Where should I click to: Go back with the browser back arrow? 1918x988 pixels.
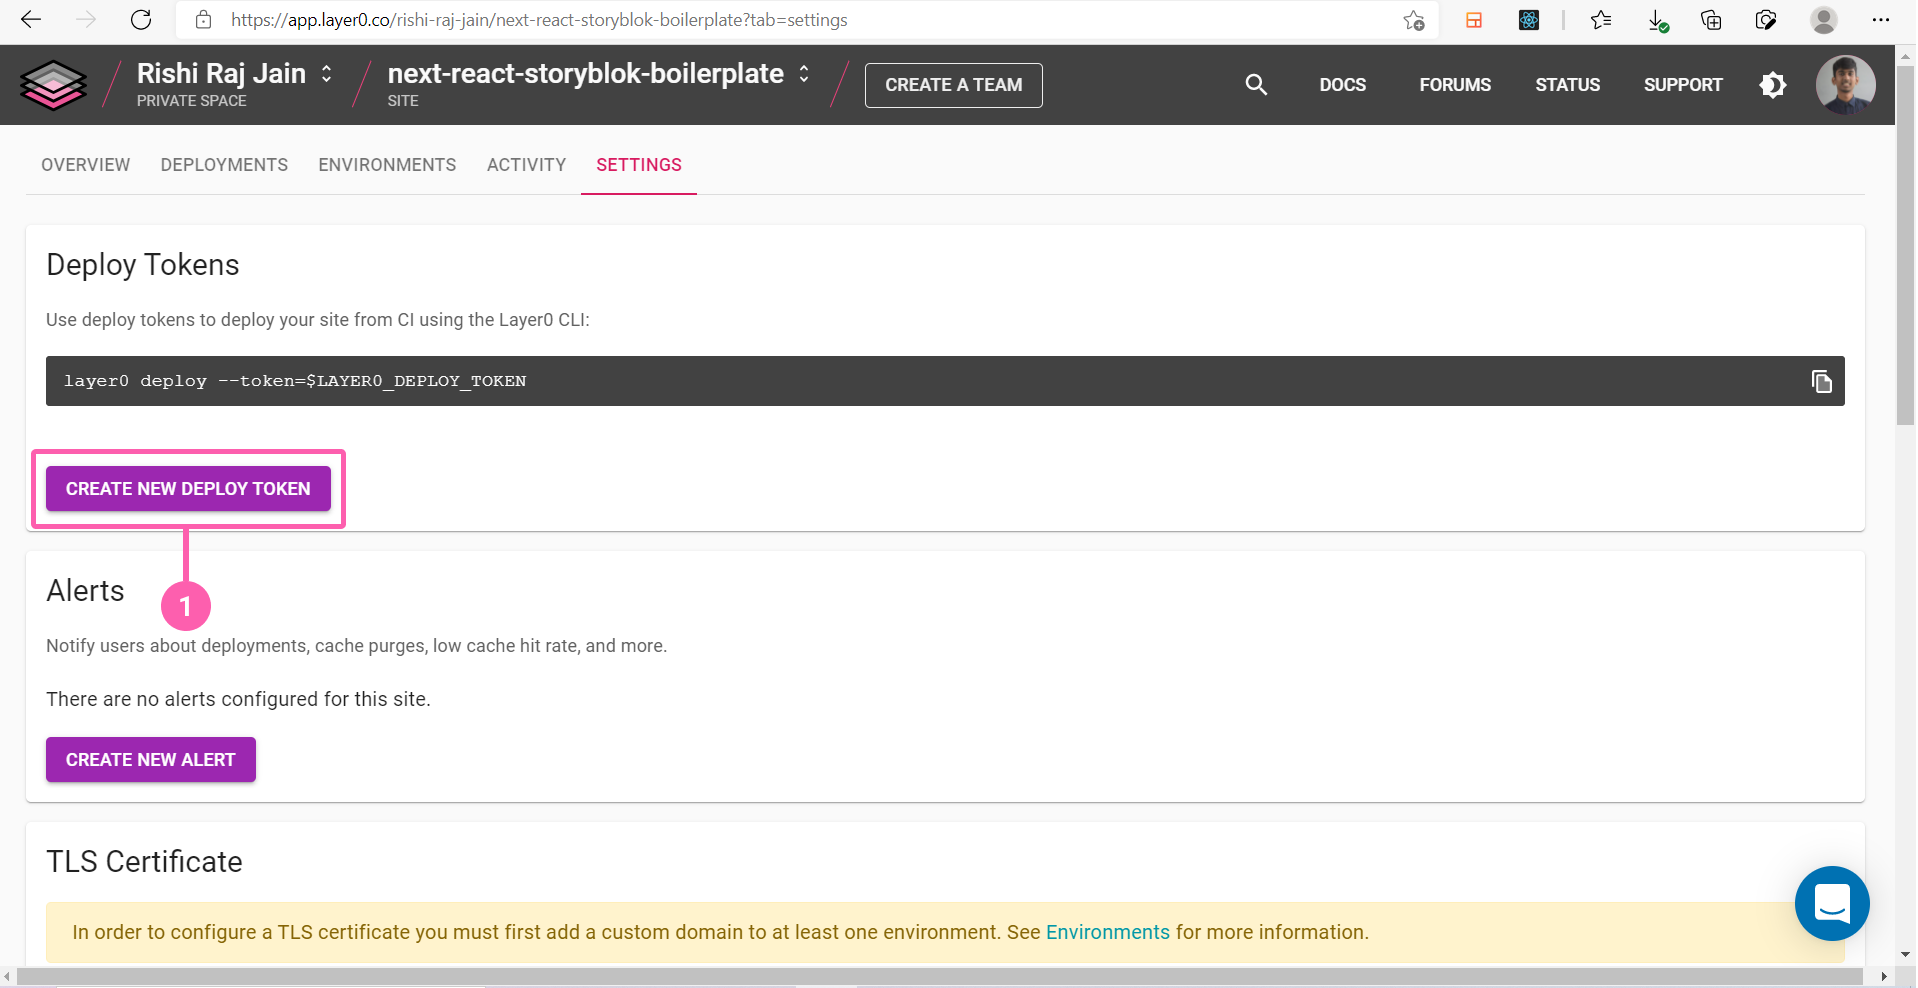[x=31, y=20]
